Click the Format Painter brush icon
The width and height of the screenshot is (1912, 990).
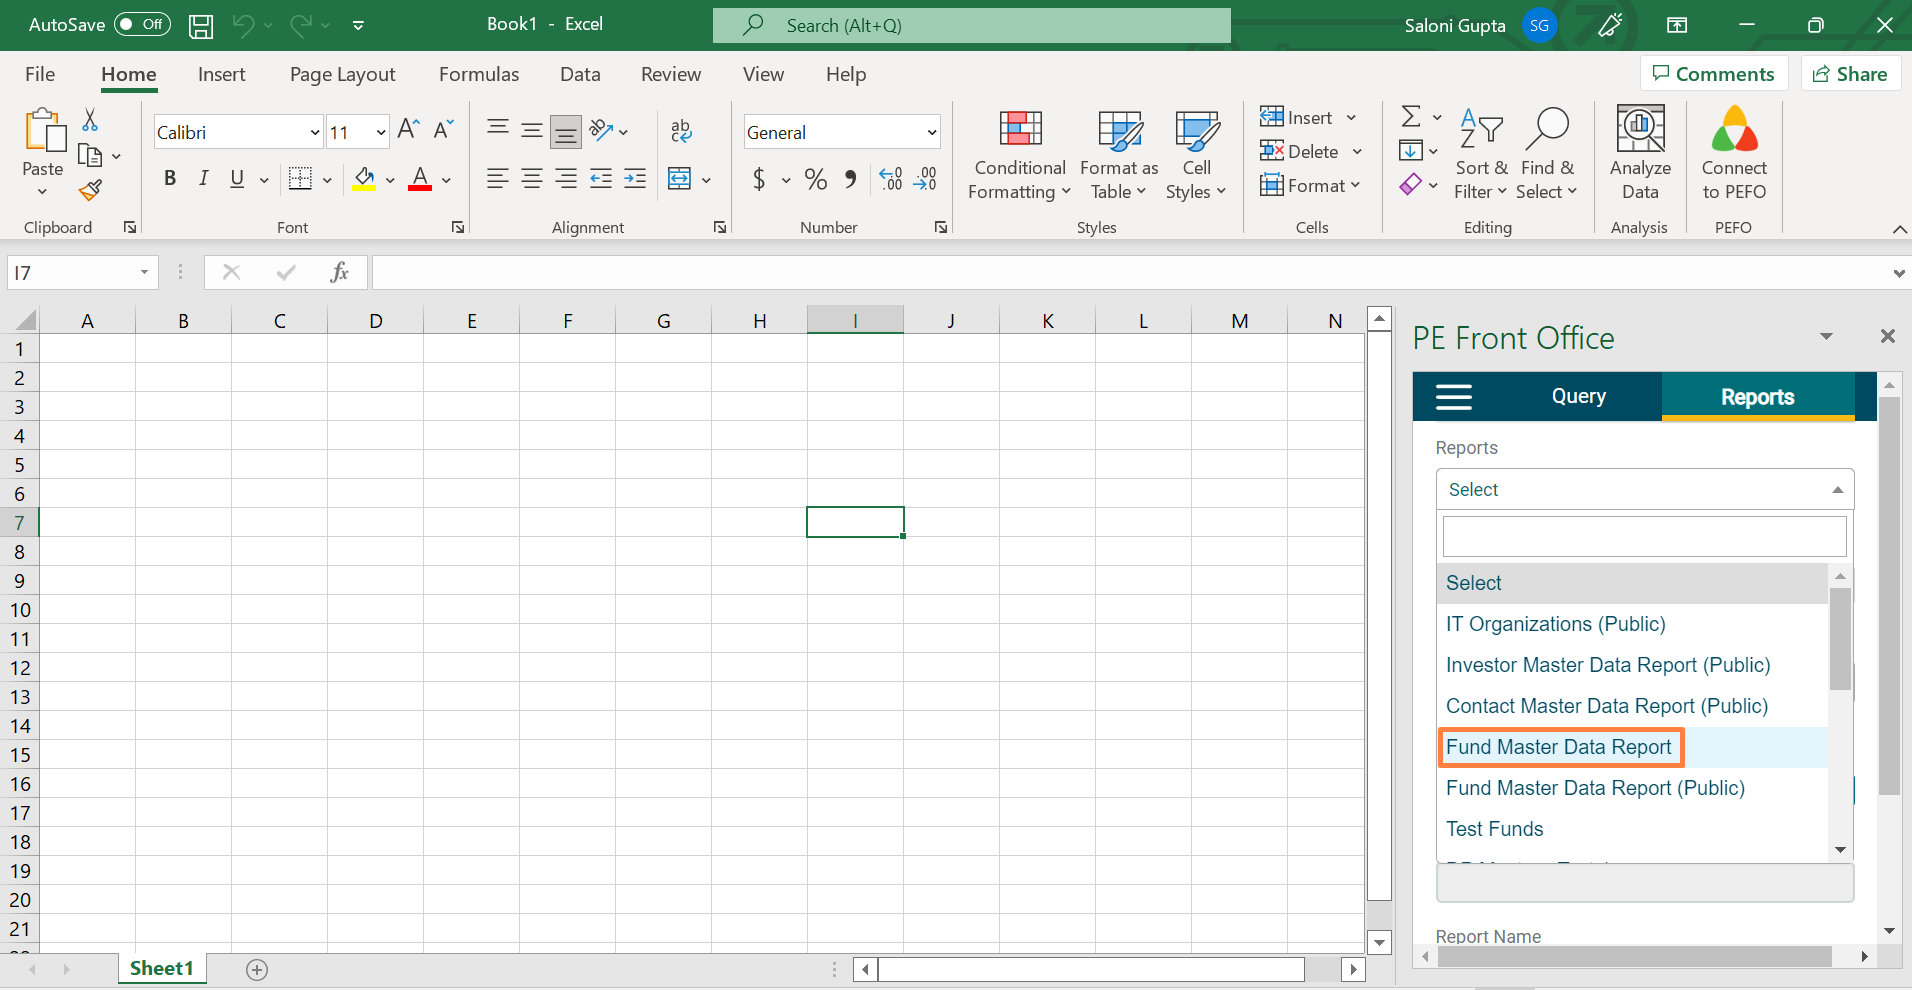click(x=91, y=190)
